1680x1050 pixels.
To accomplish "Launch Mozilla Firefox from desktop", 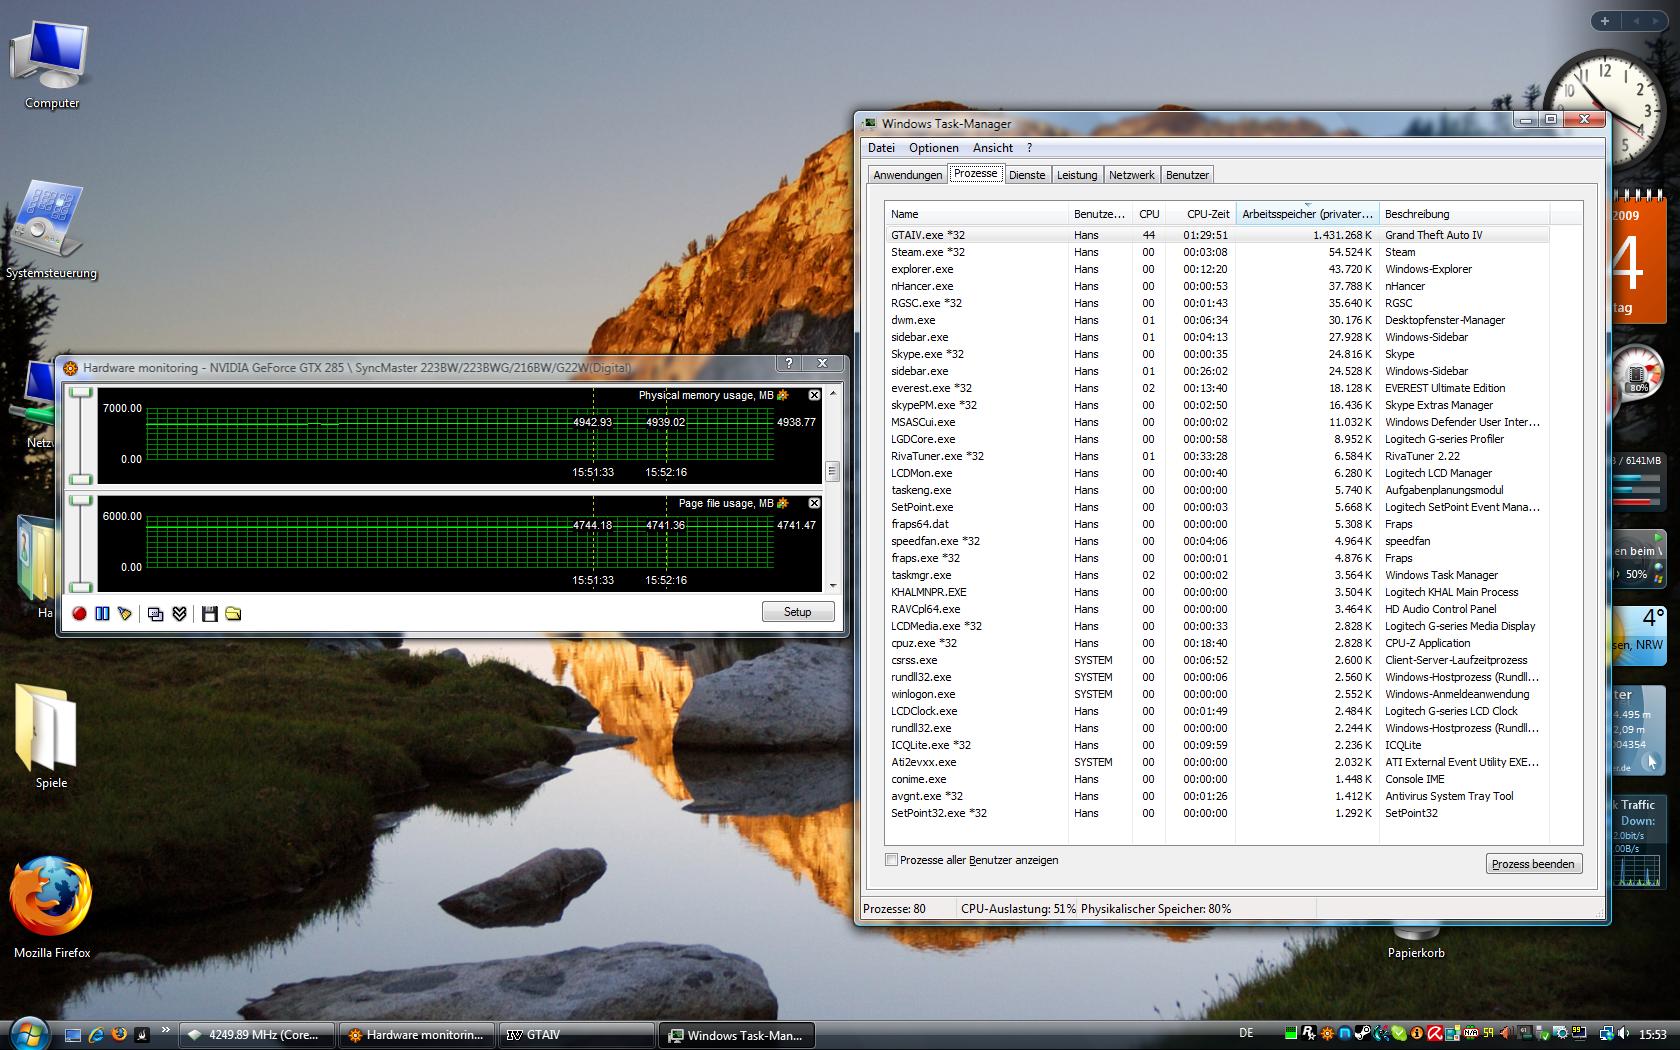I will [51, 907].
